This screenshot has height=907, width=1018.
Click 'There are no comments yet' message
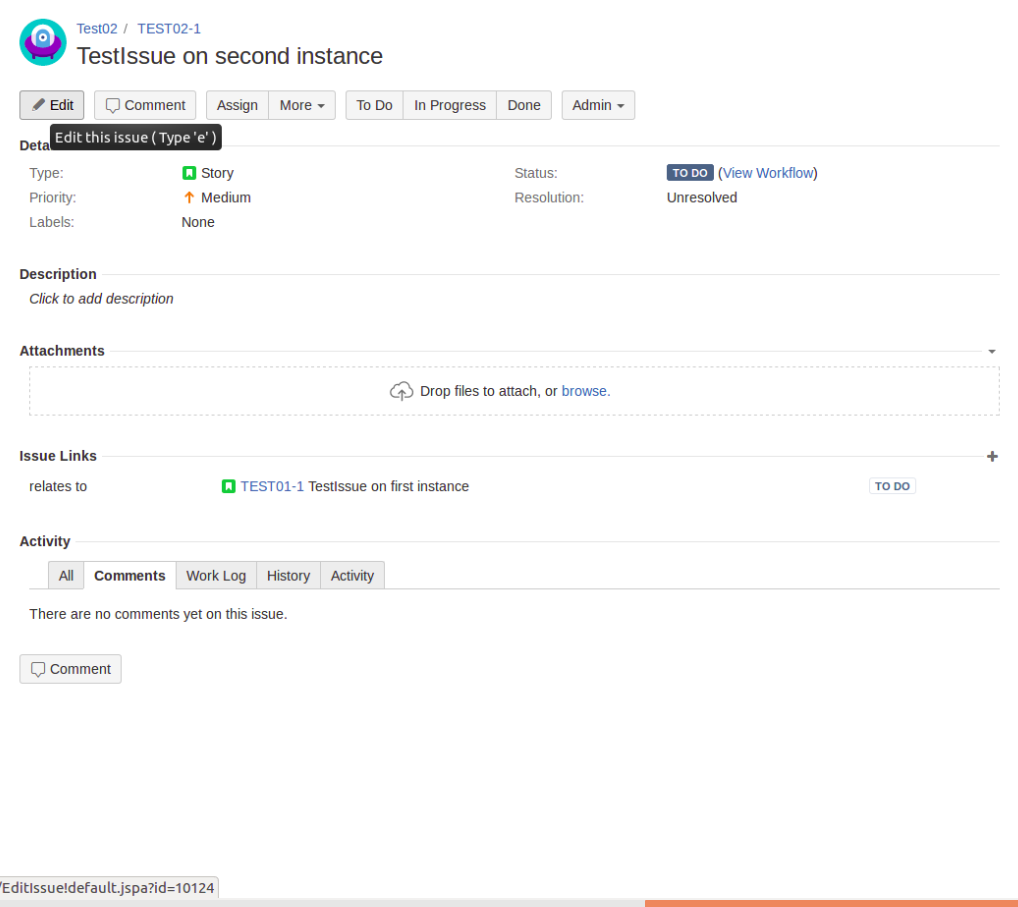[x=158, y=614]
